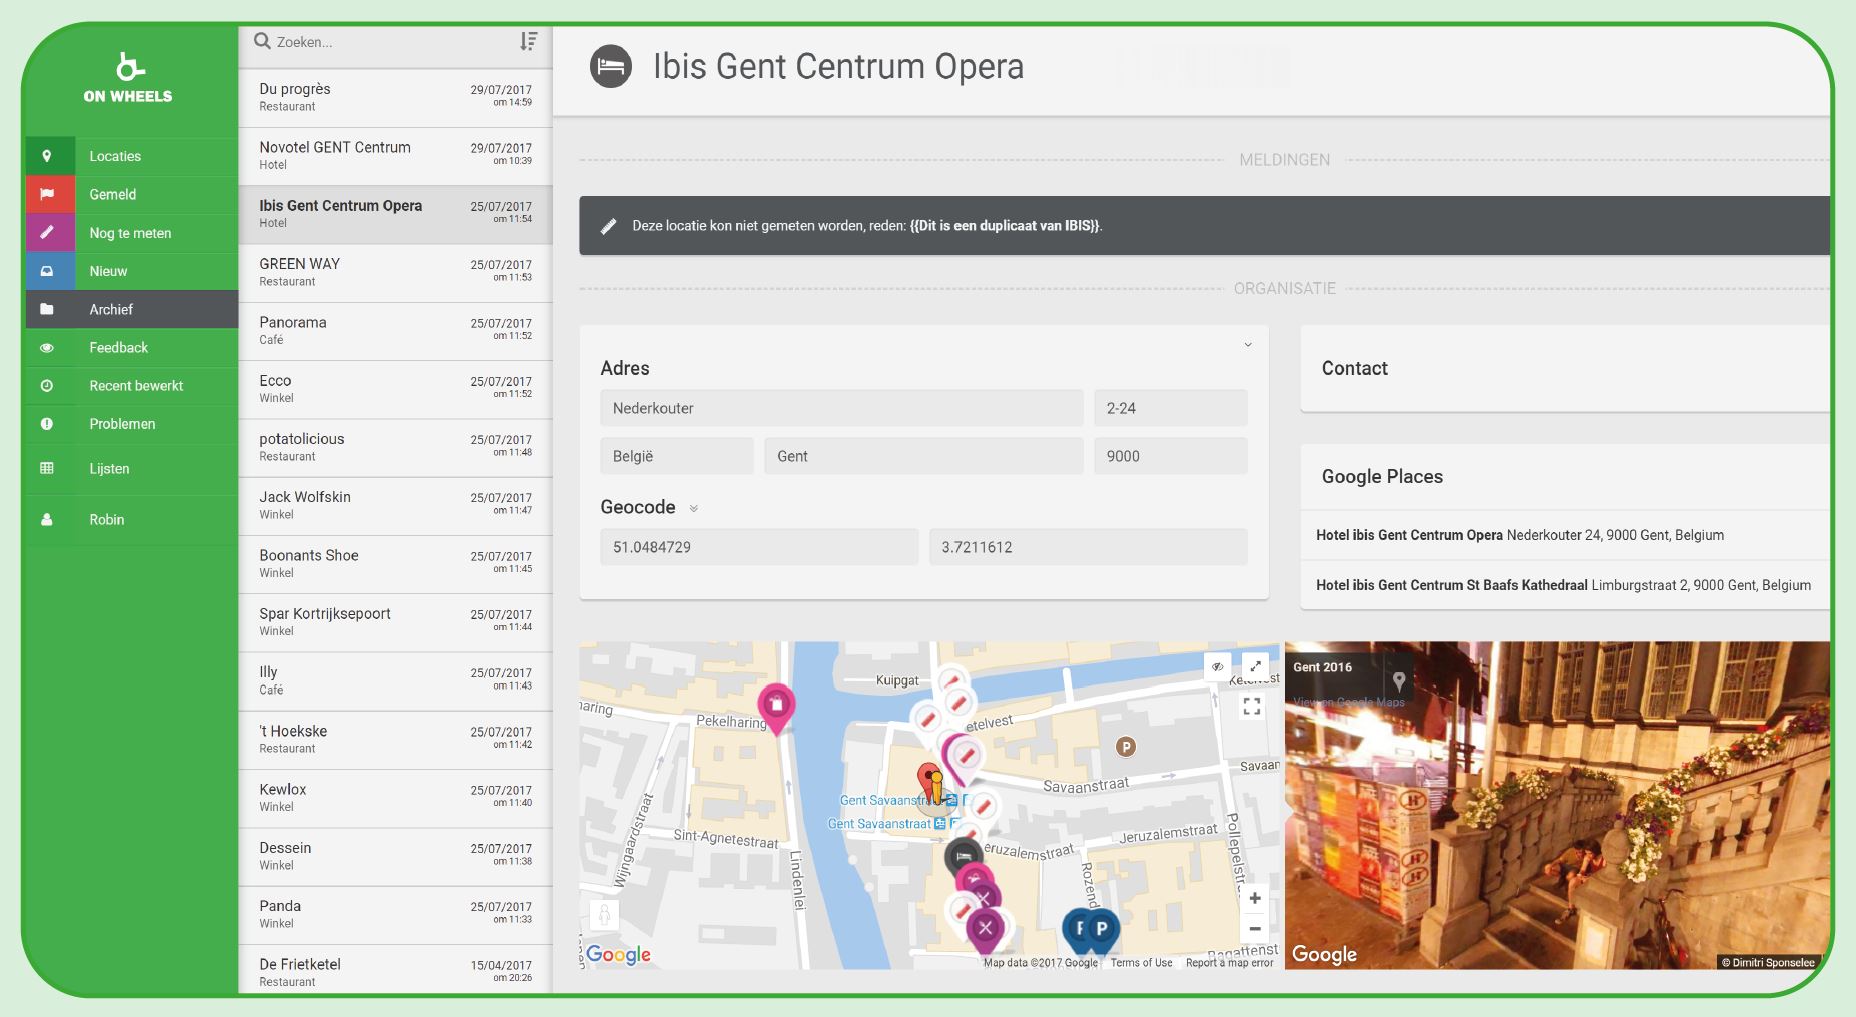Click the blue Nieuw inbox icon
This screenshot has height=1017, width=1856.
tap(47, 271)
